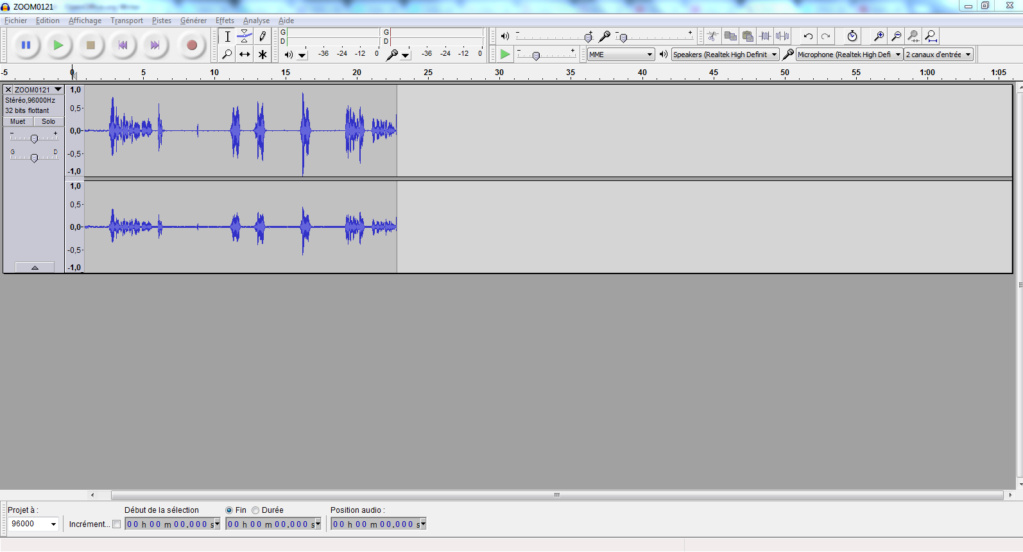
Task: Click the Paste icon
Action: (748, 37)
